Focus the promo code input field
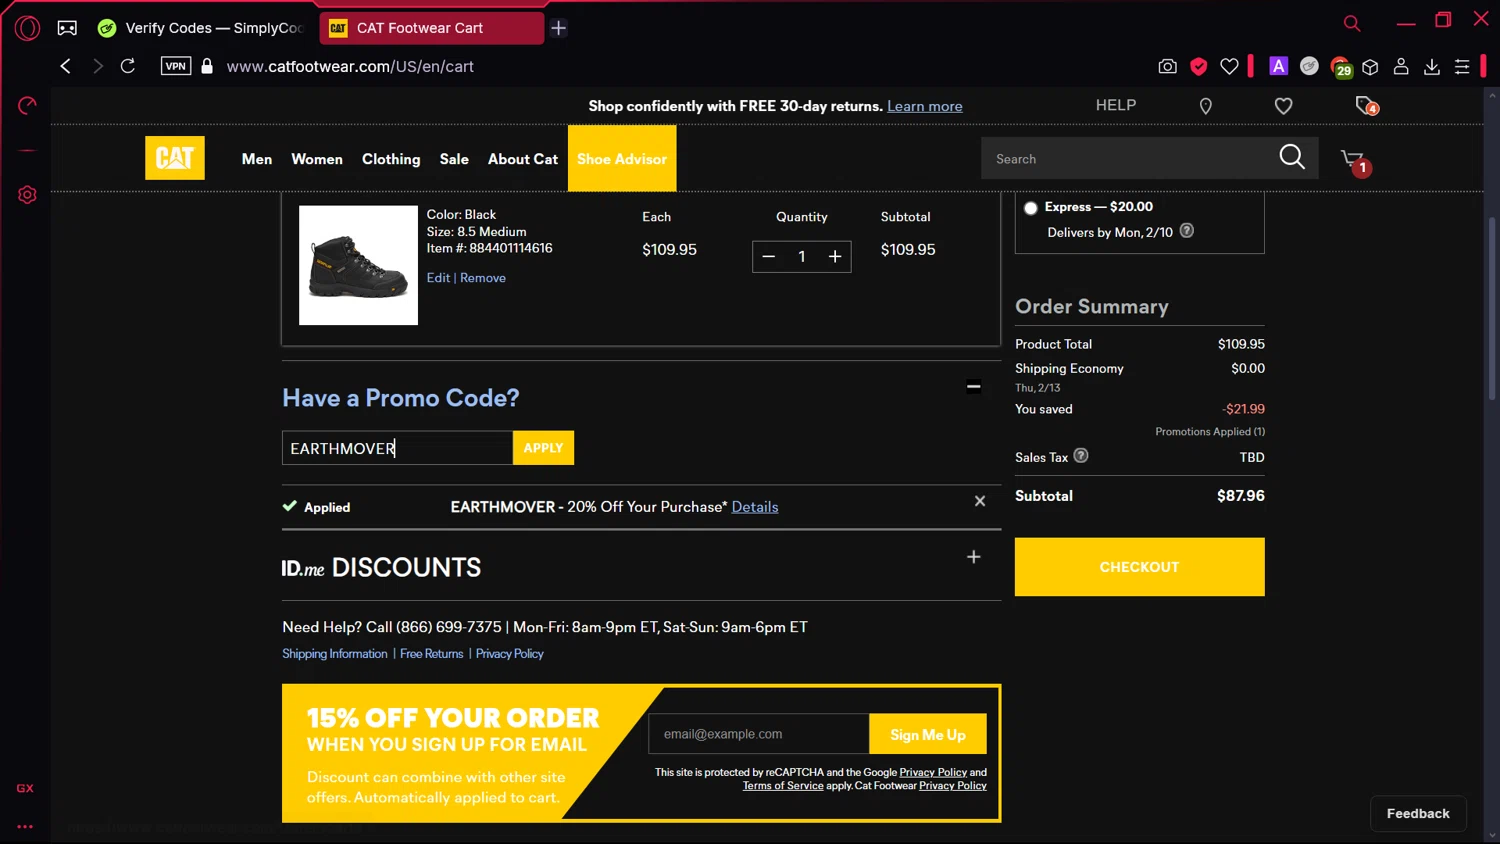The image size is (1500, 844). (x=398, y=448)
